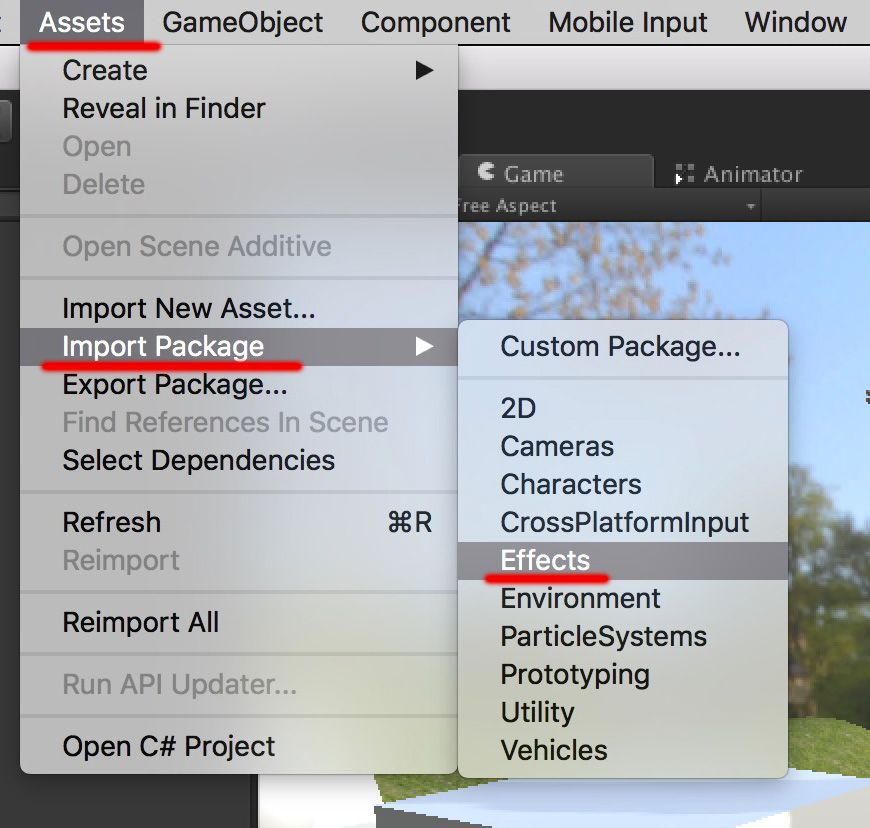Open the Free Aspect dropdown
870x828 pixels.
(608, 206)
